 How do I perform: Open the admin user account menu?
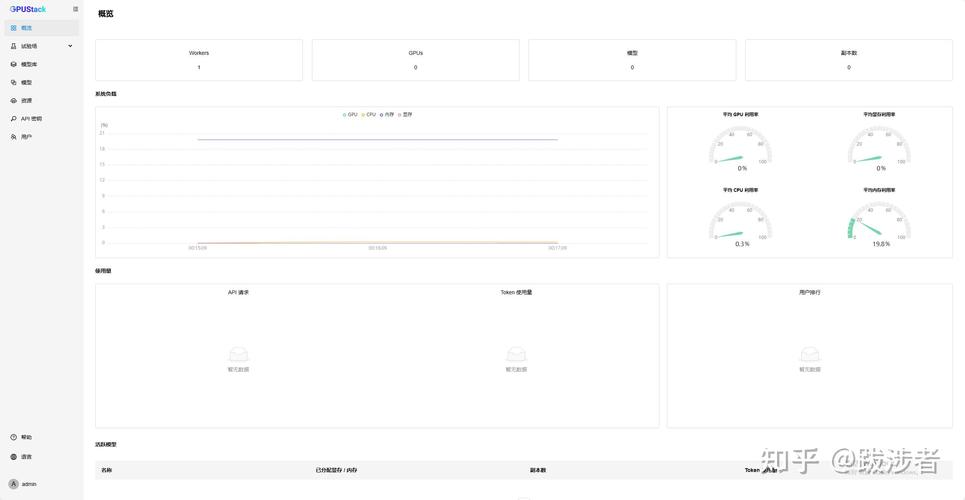pos(23,484)
